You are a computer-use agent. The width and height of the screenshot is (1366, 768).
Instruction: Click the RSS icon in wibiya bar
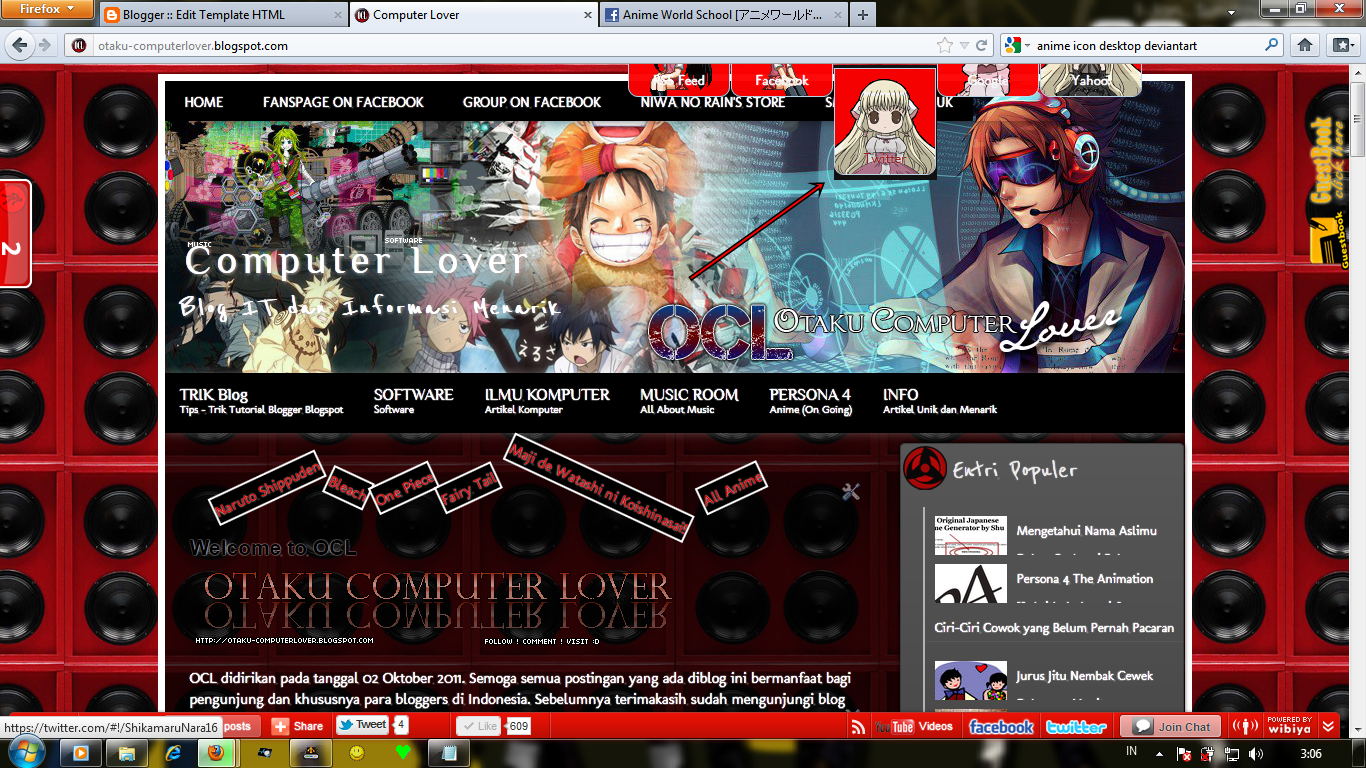click(858, 727)
